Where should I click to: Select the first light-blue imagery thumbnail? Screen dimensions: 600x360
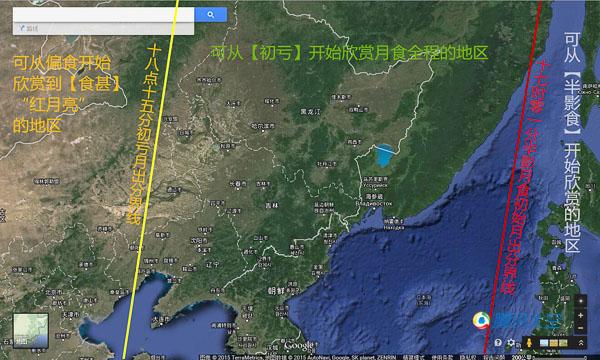[x=544, y=343]
